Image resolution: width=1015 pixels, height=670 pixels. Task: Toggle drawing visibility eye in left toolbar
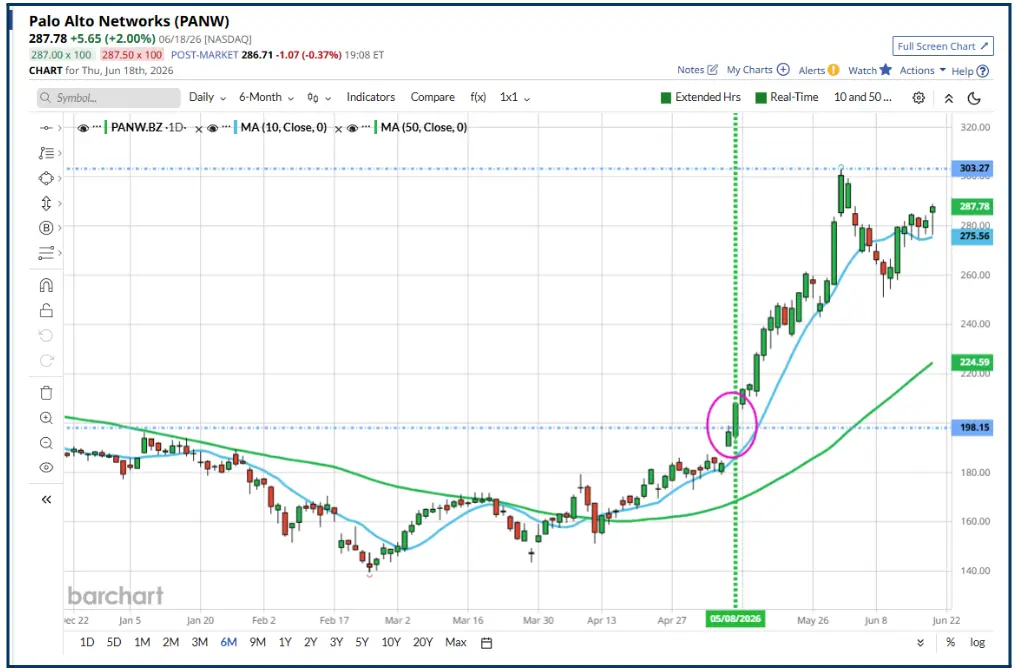coord(46,467)
